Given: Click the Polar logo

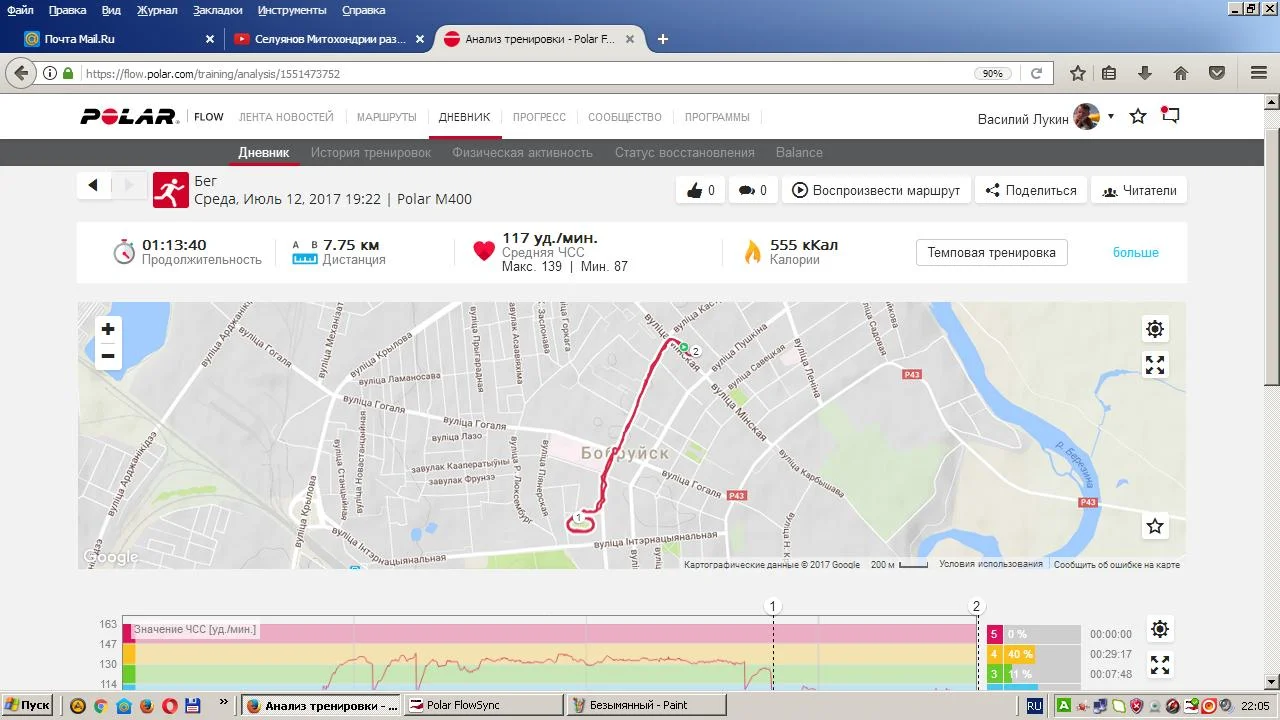Looking at the screenshot, I should pyautogui.click(x=129, y=117).
